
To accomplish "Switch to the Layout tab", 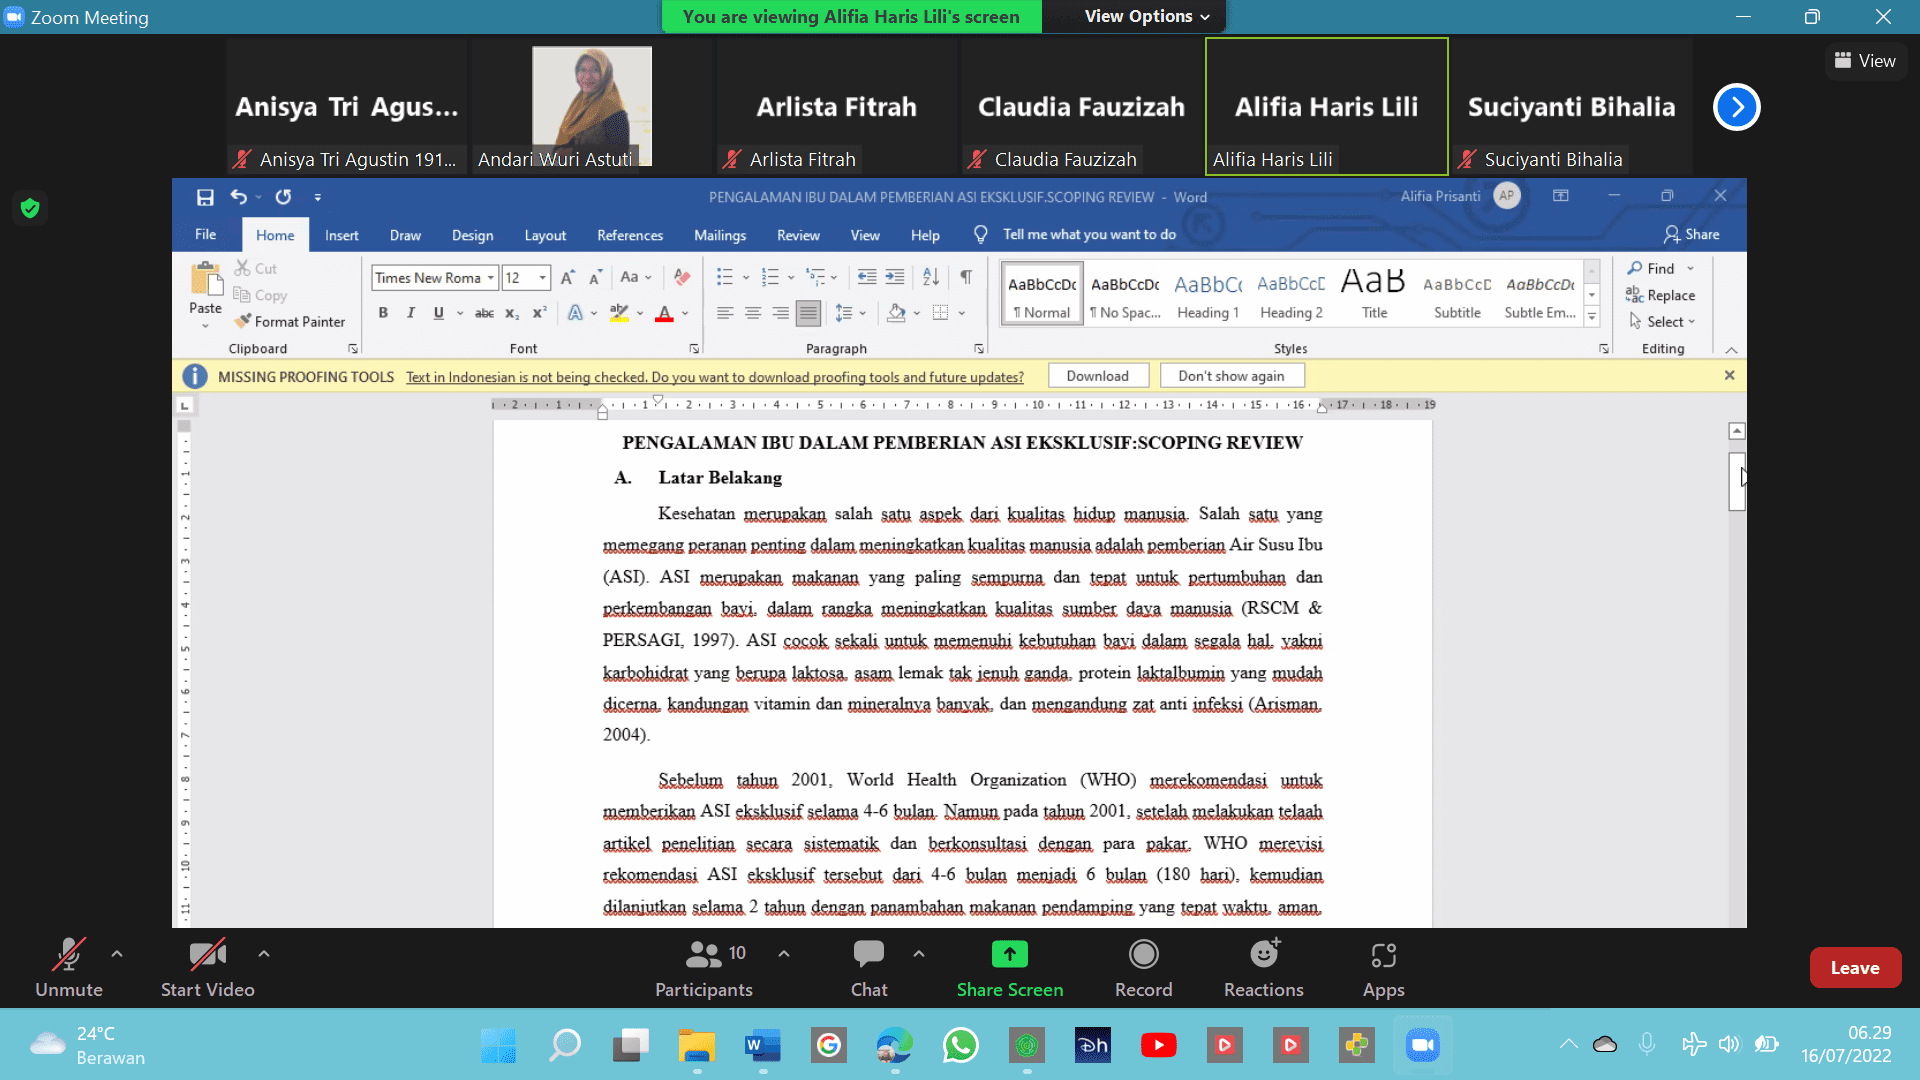I will pos(545,235).
